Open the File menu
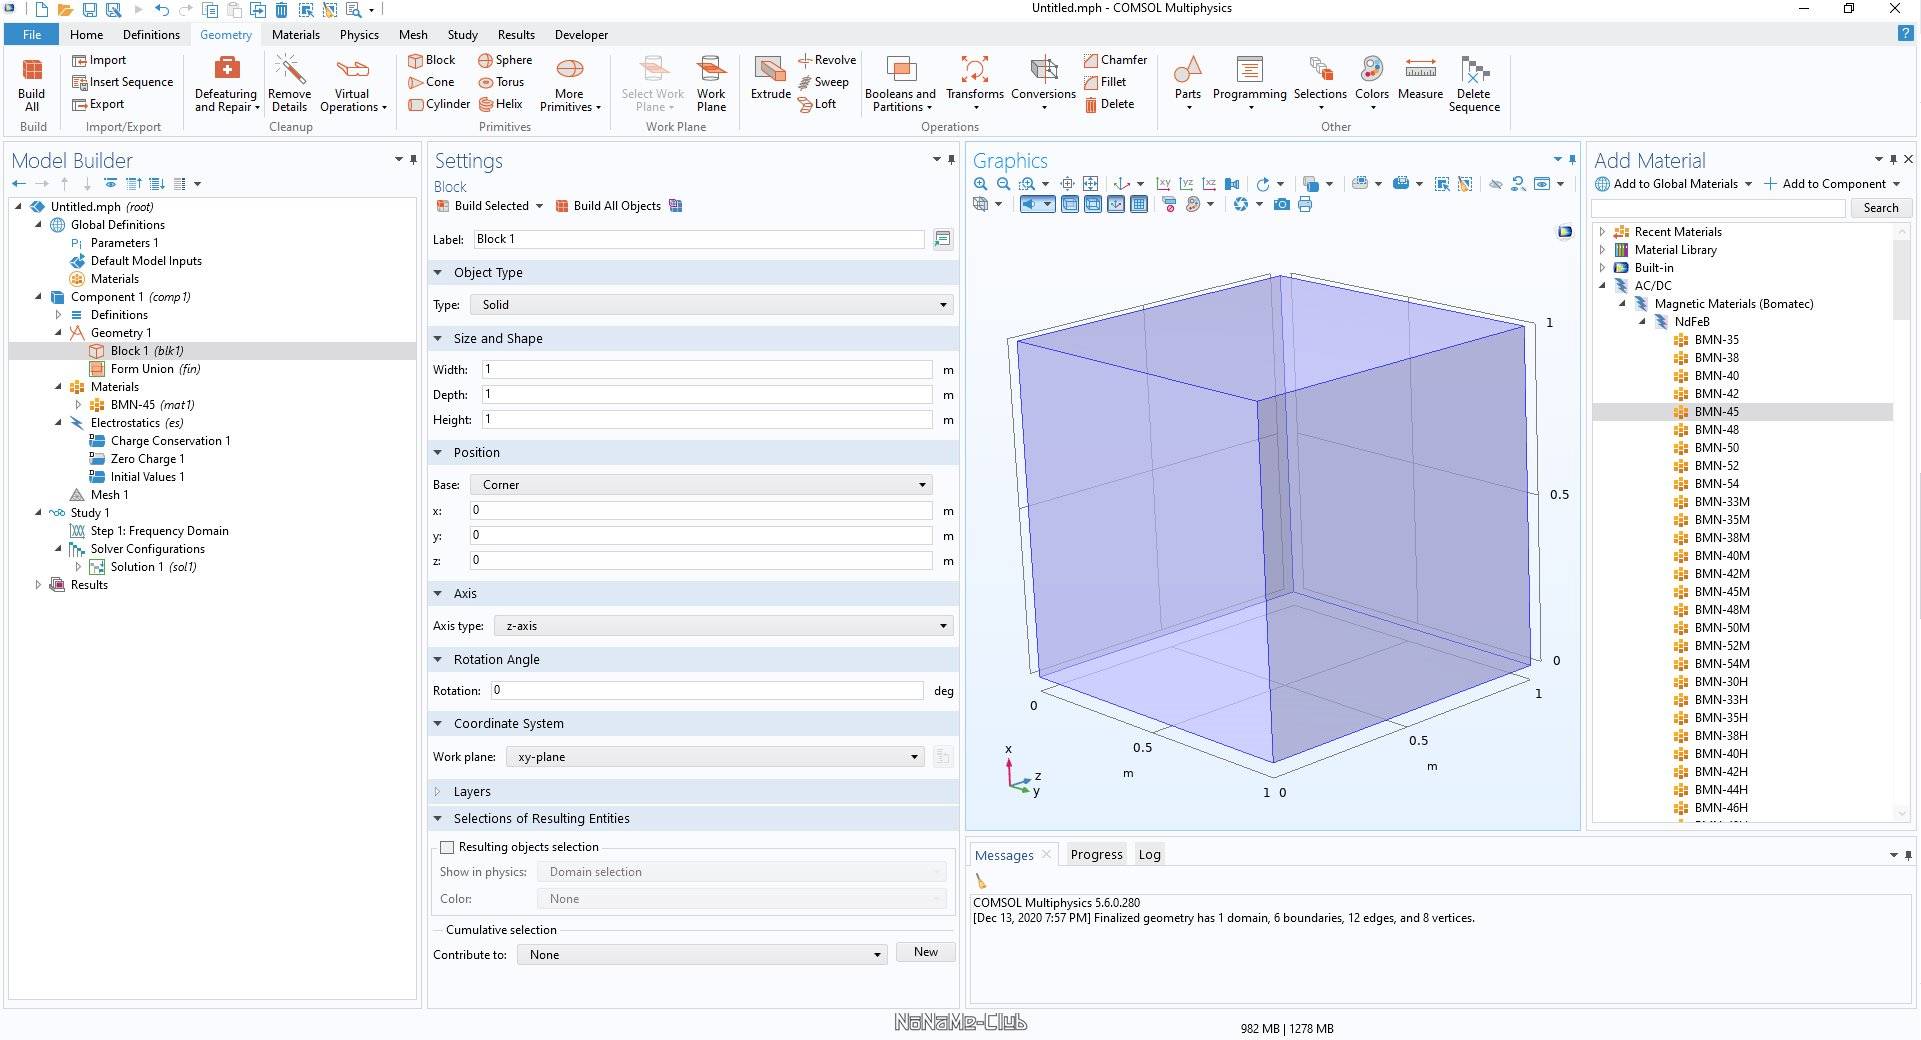This screenshot has height=1040, width=1921. (x=32, y=34)
